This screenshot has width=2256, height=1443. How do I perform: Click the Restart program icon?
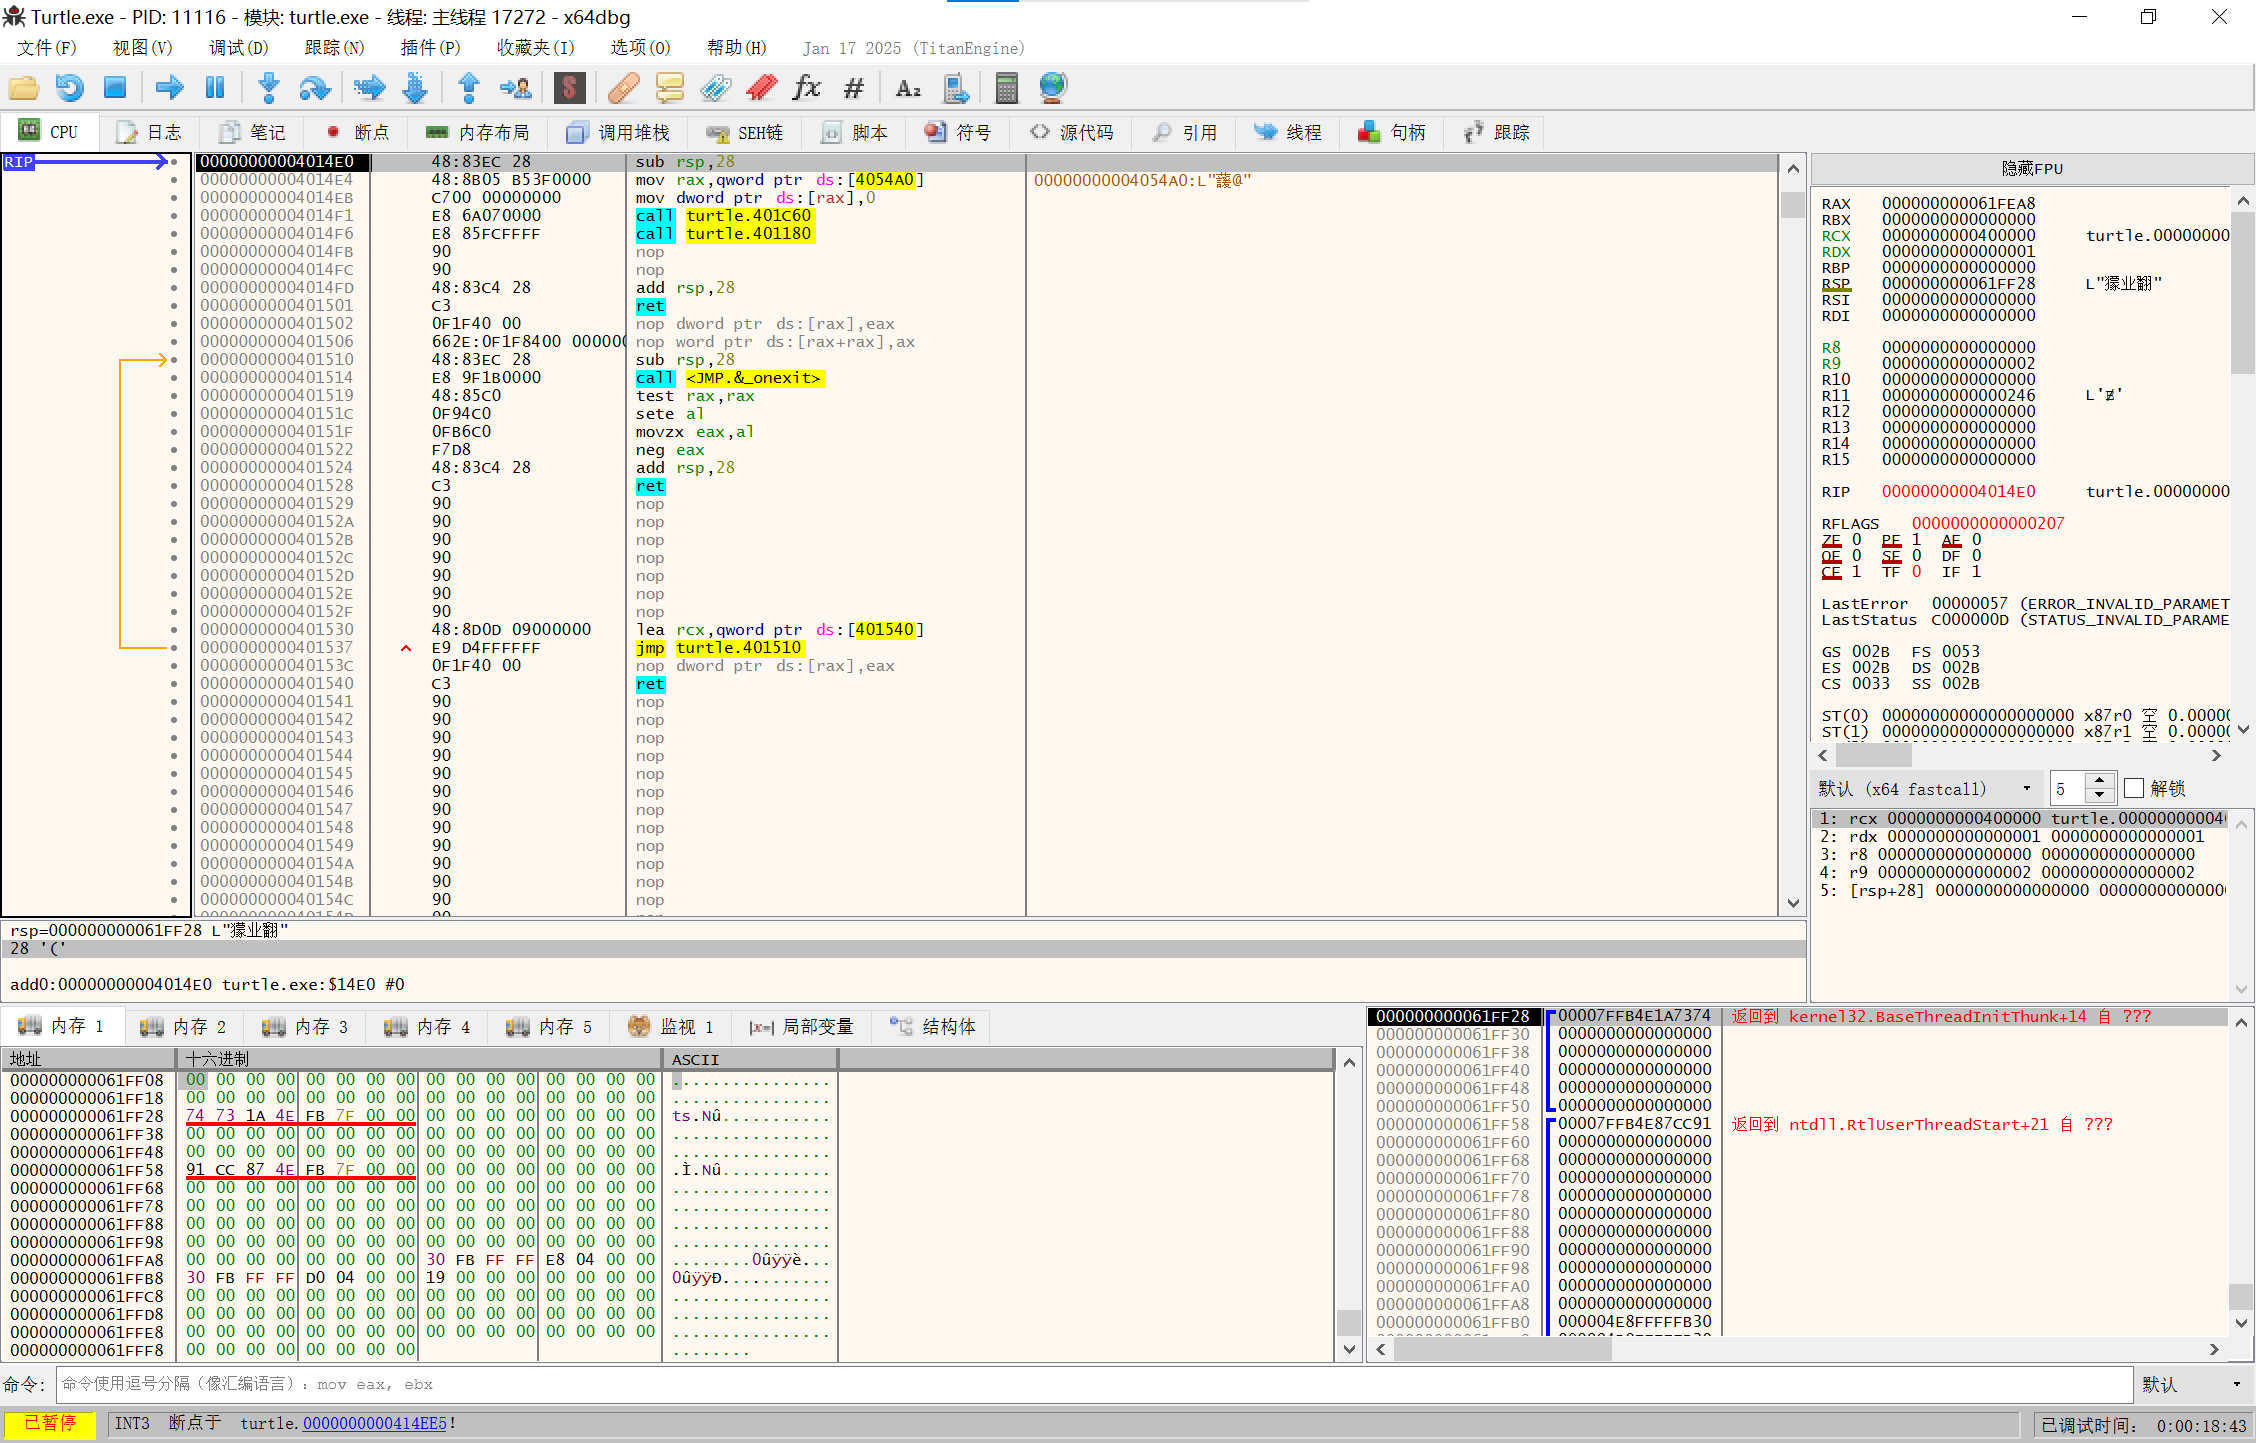point(69,88)
